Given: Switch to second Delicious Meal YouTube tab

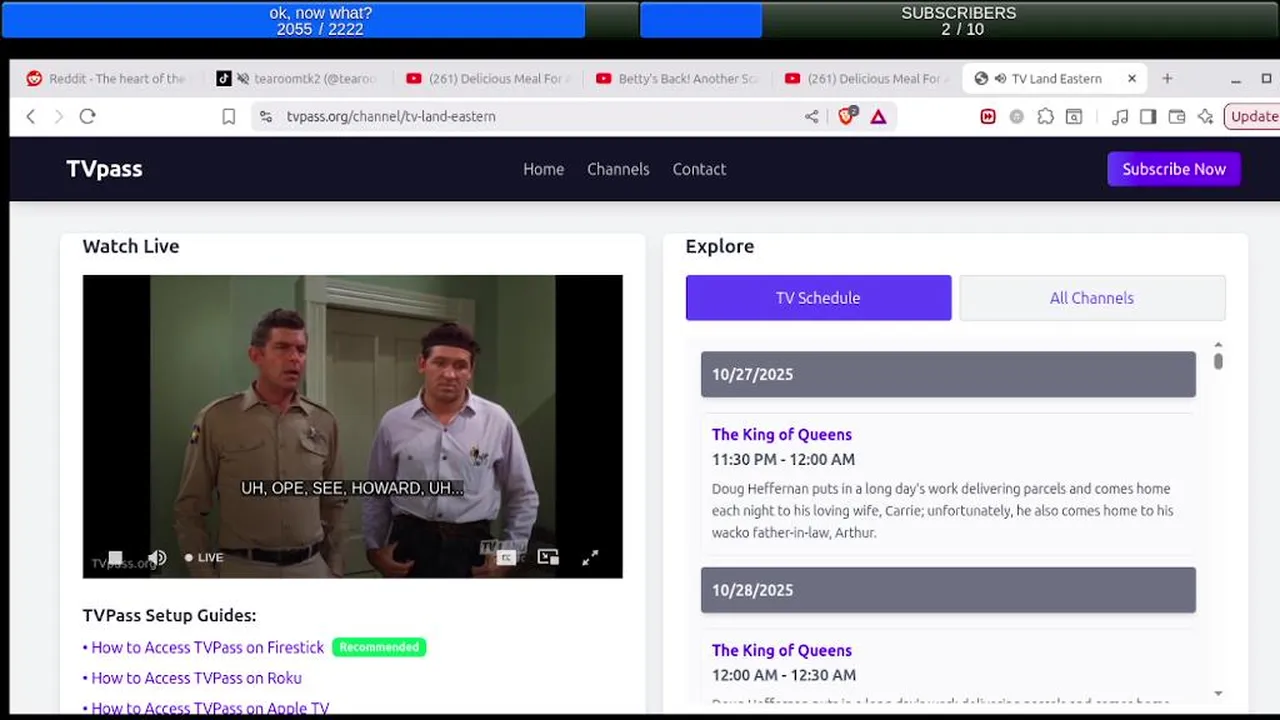Looking at the screenshot, I should (866, 79).
